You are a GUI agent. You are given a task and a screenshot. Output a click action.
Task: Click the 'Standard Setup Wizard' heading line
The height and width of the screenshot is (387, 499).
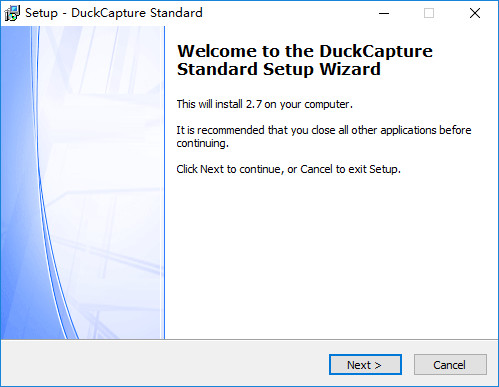(279, 69)
